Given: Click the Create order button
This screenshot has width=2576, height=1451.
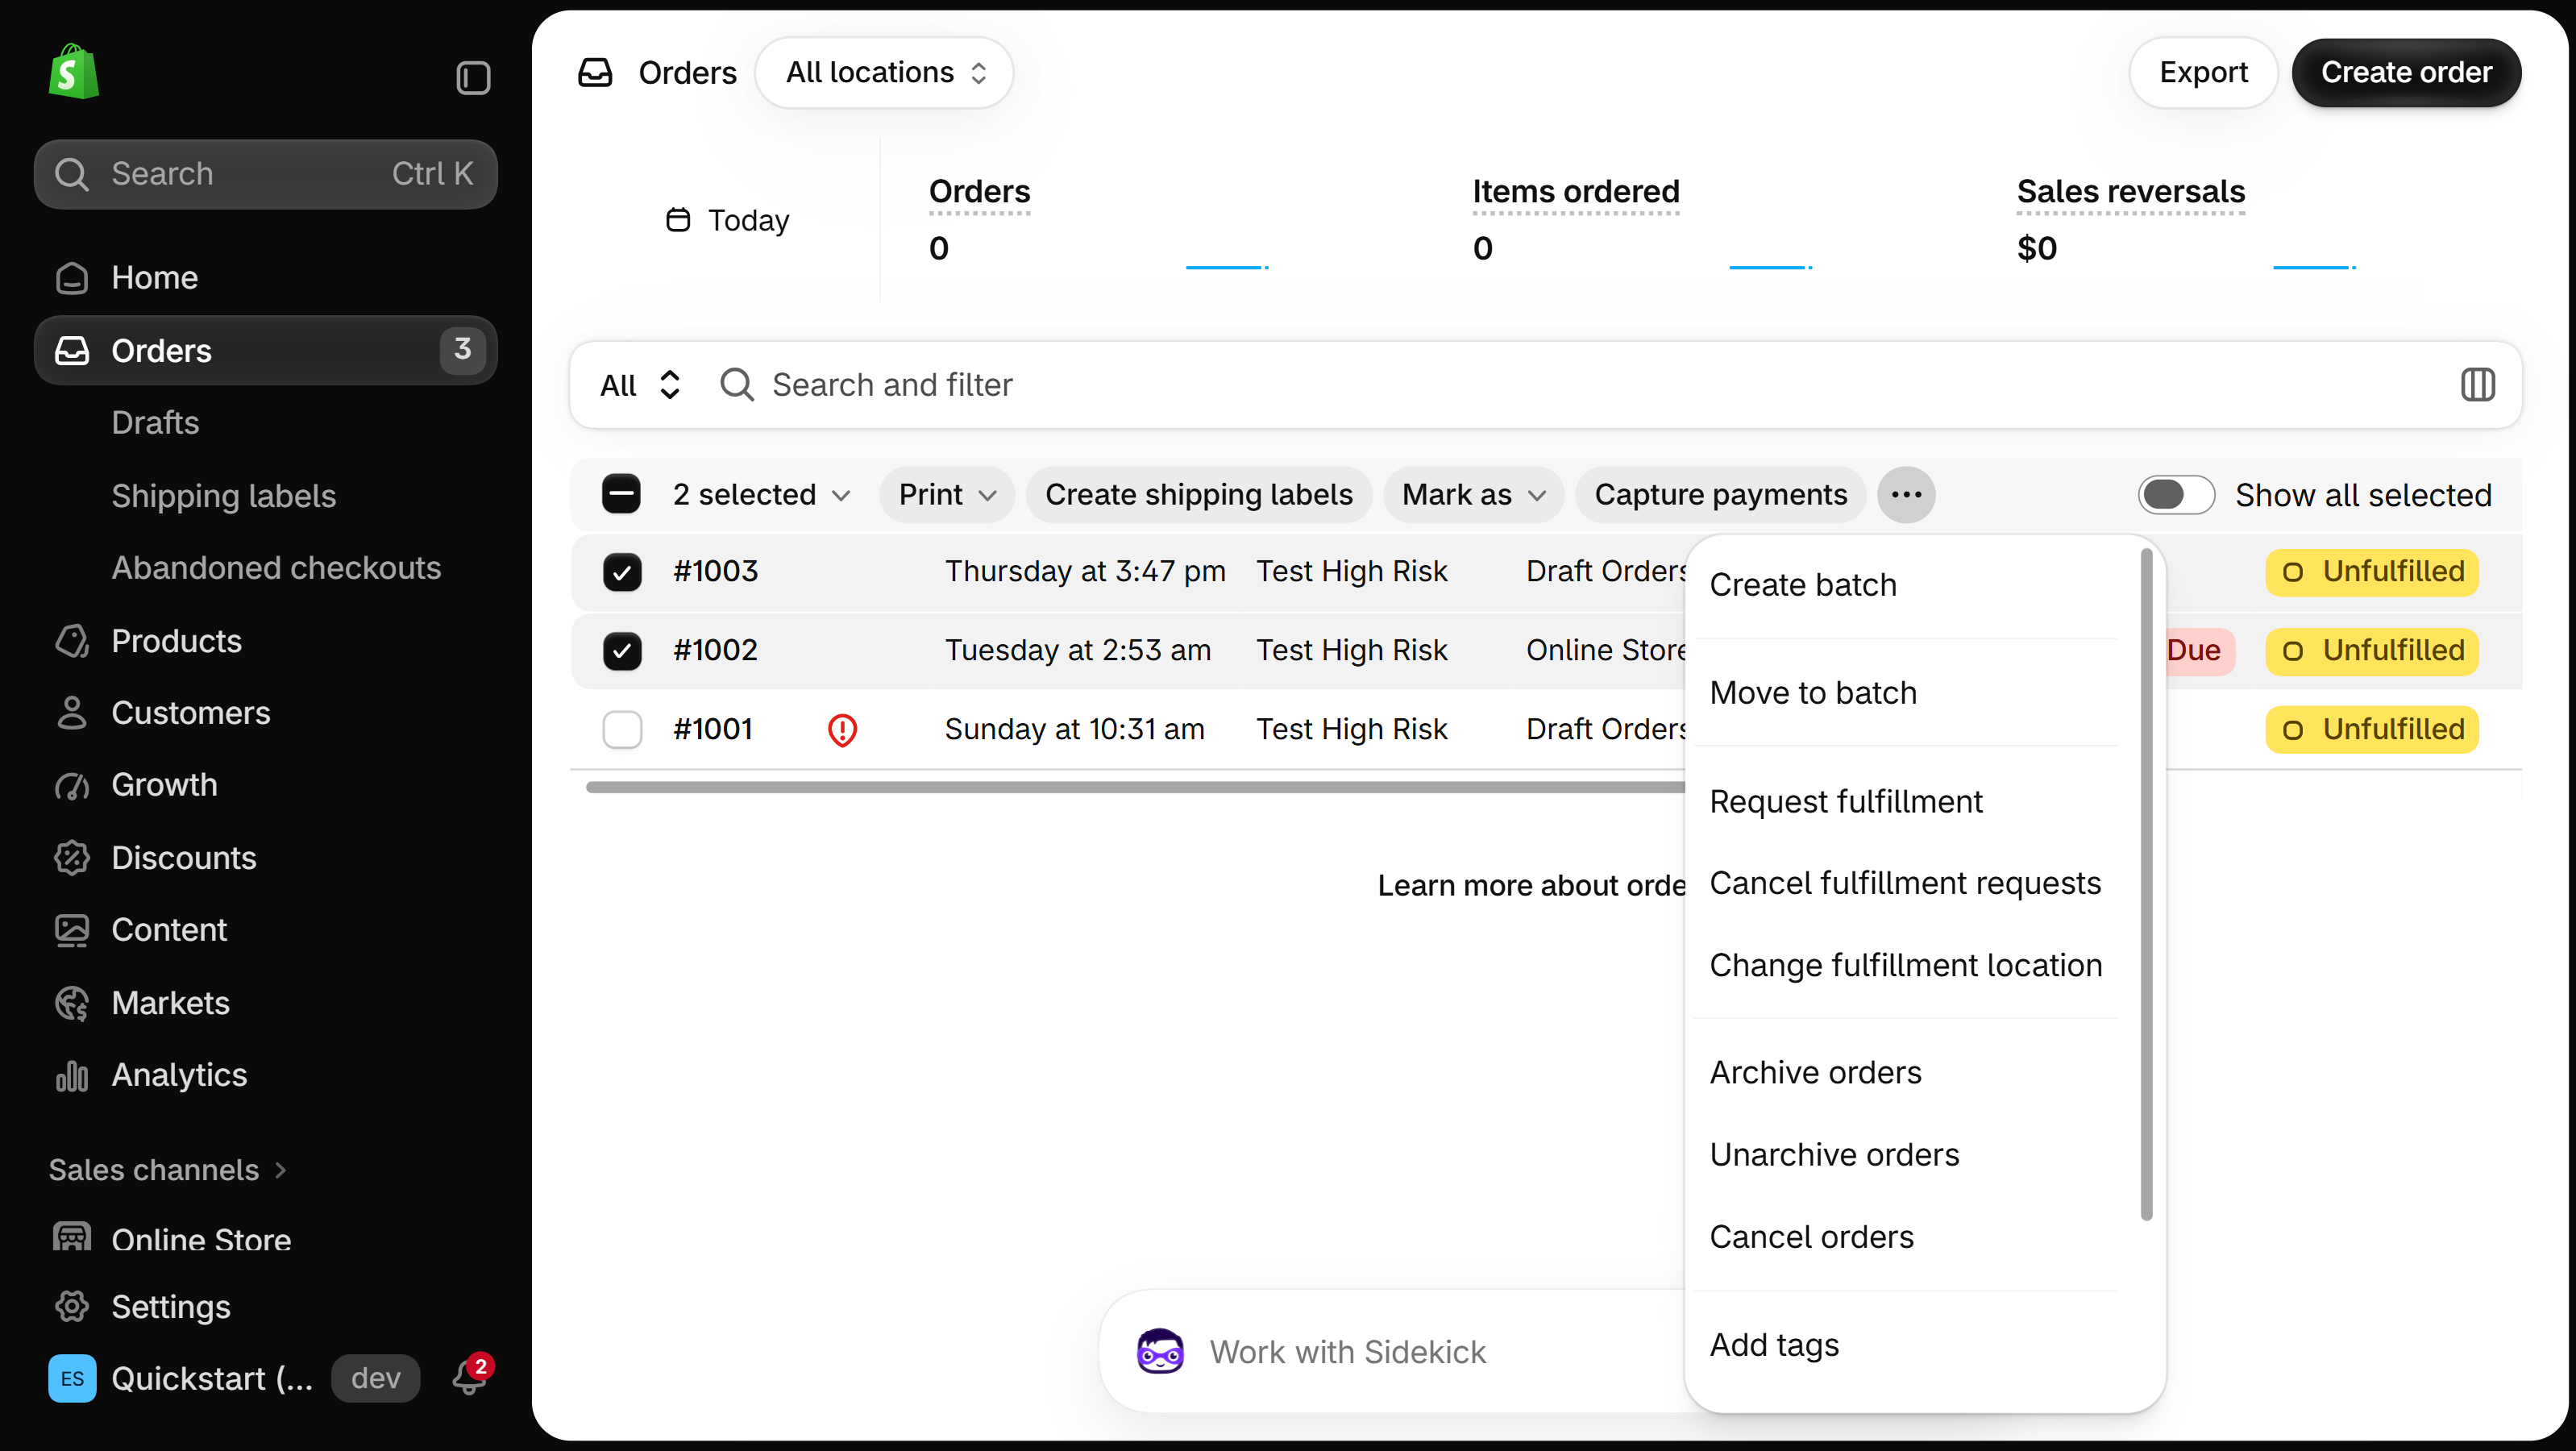Looking at the screenshot, I should (2406, 73).
